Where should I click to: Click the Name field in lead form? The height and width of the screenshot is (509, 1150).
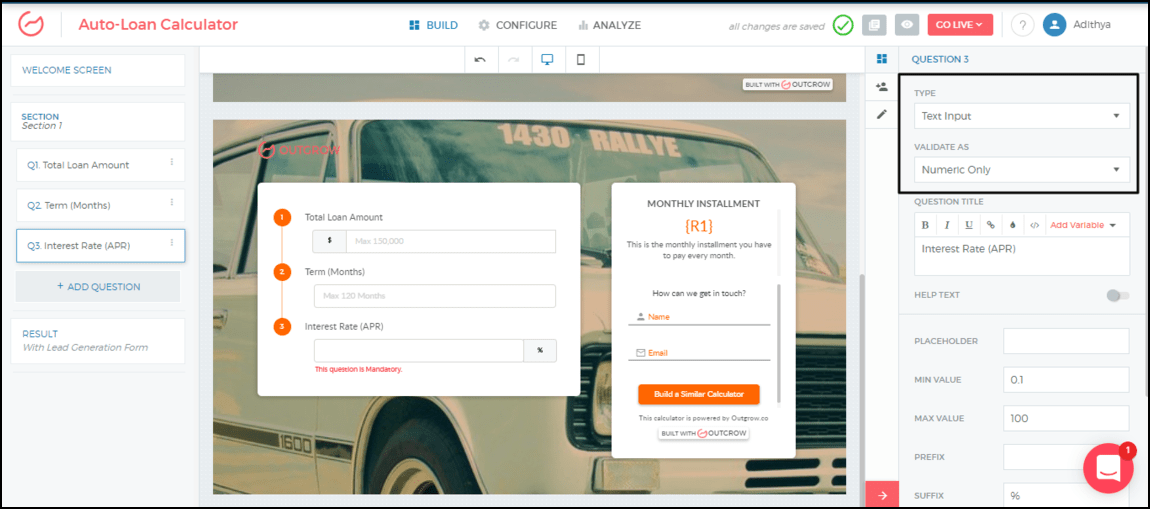pos(699,317)
